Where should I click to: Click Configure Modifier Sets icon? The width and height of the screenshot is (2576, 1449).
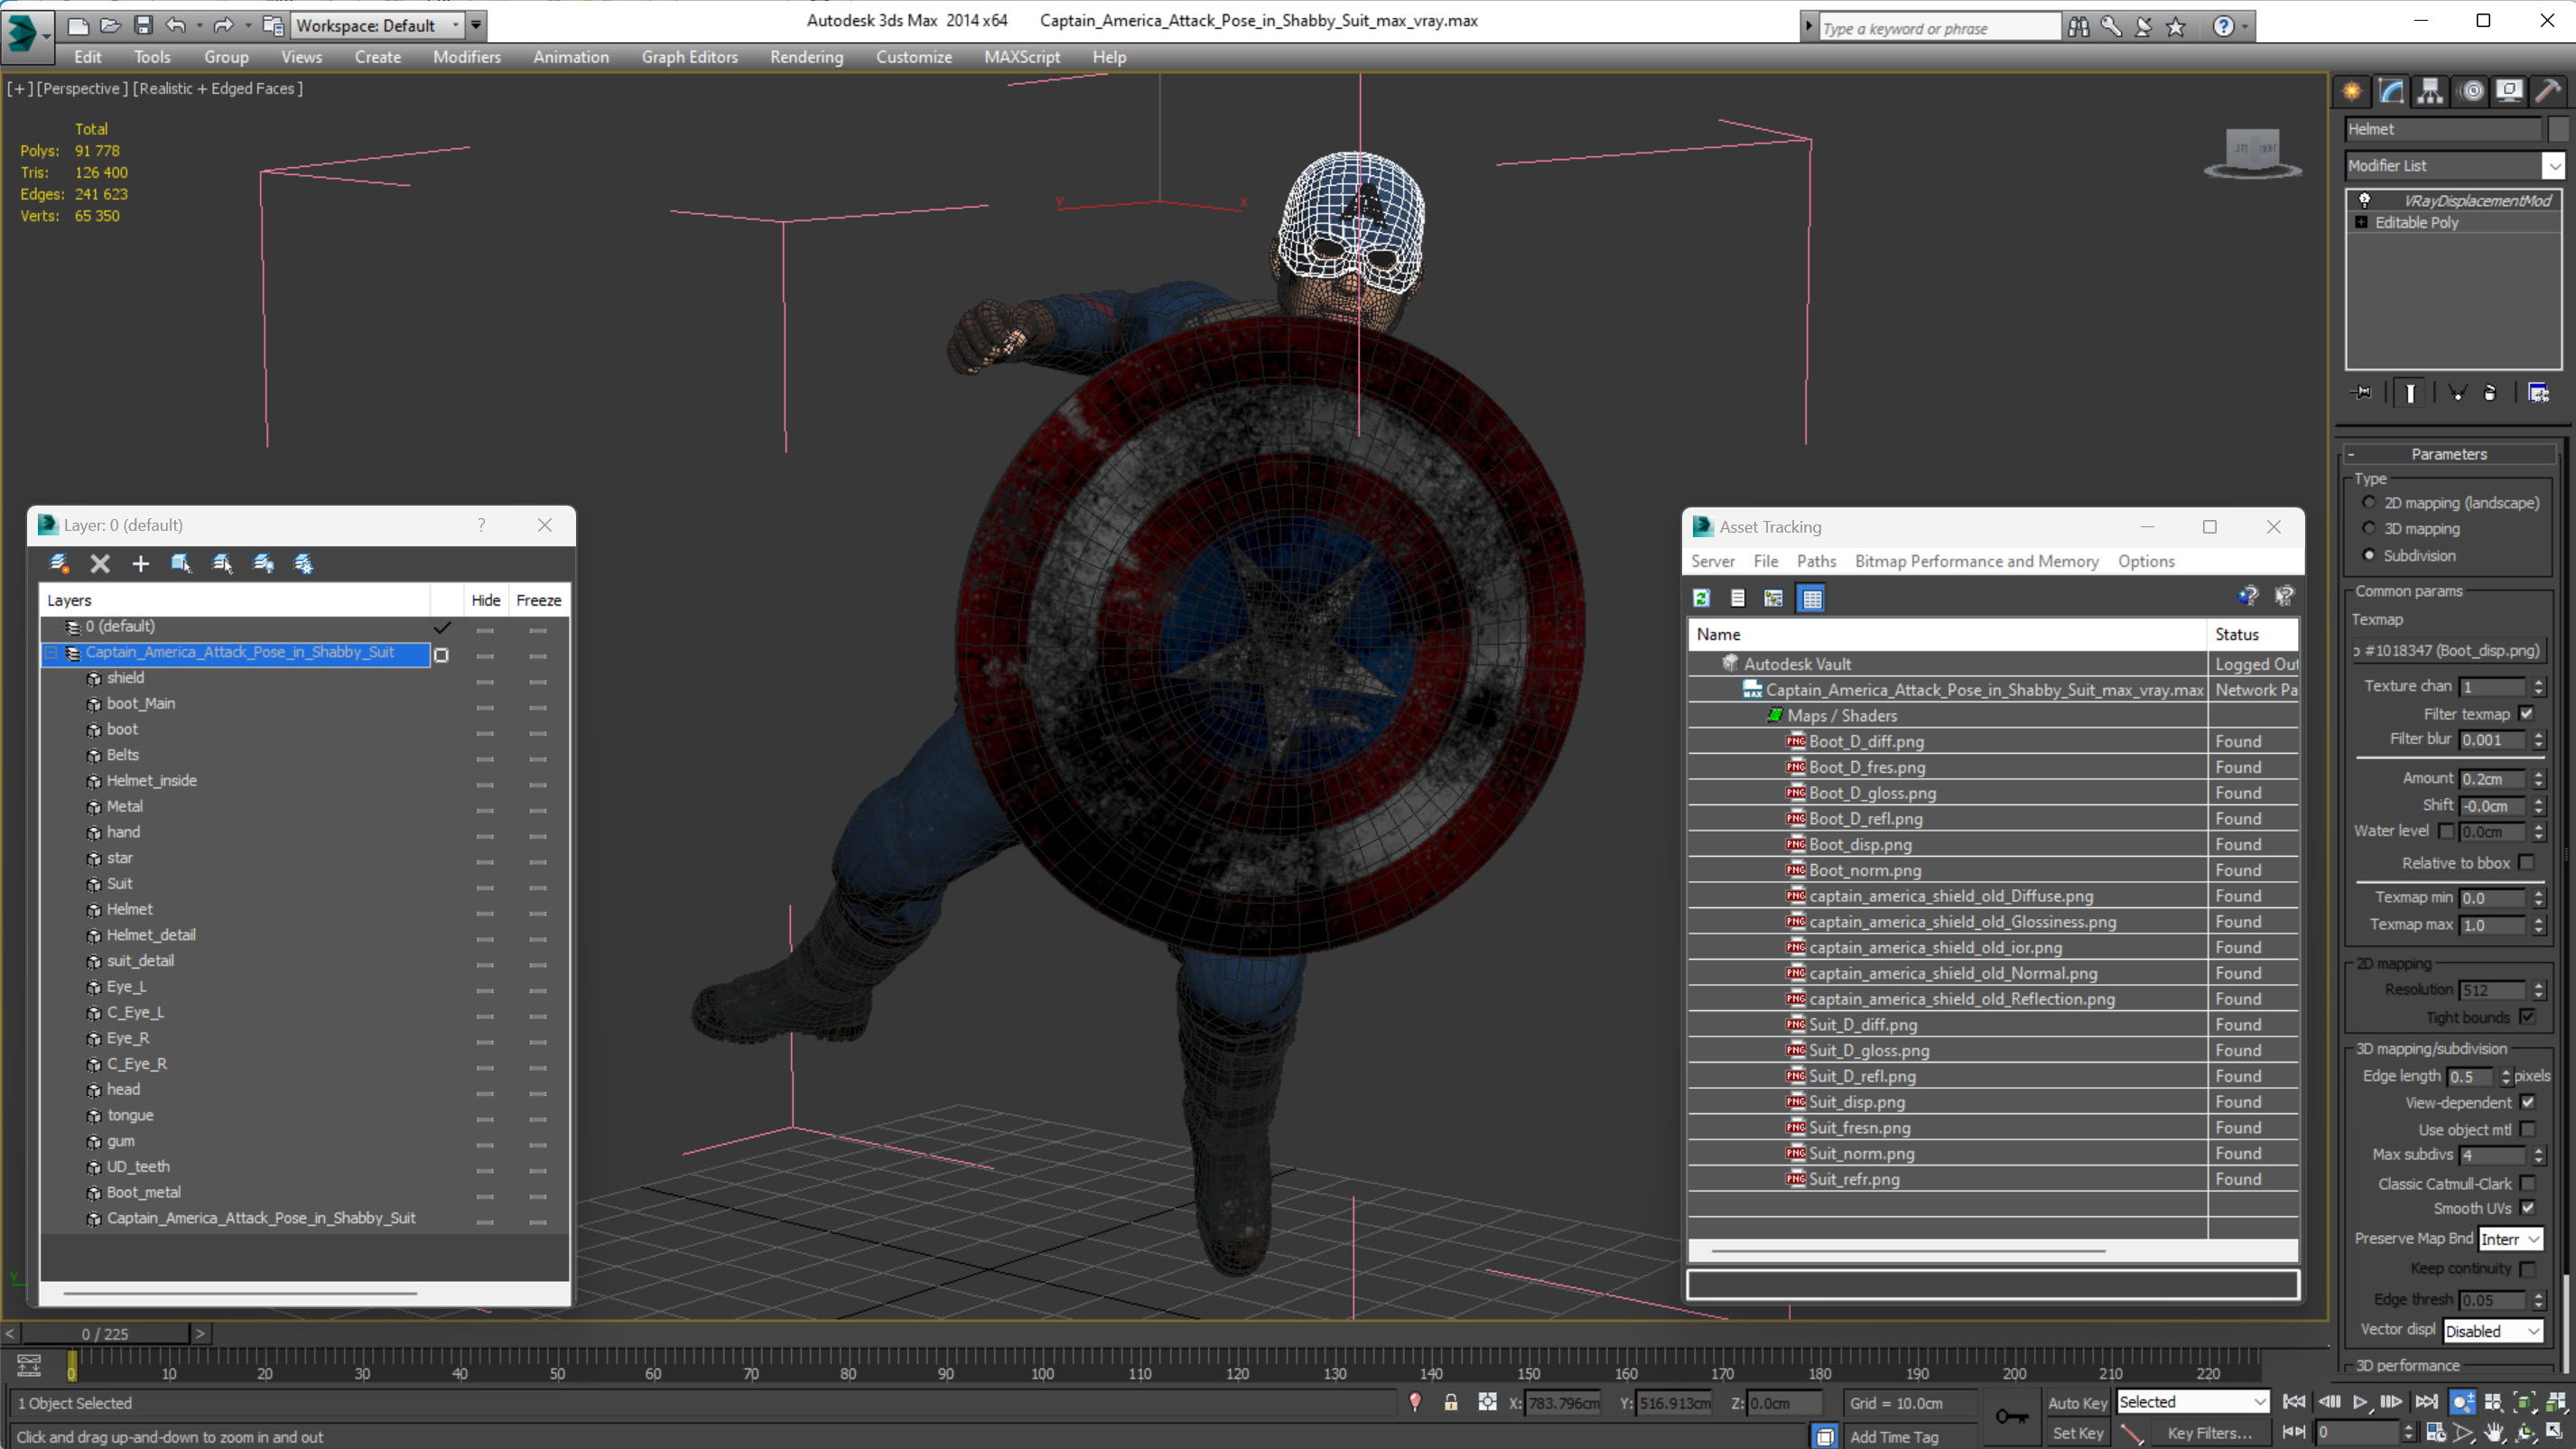point(2538,393)
